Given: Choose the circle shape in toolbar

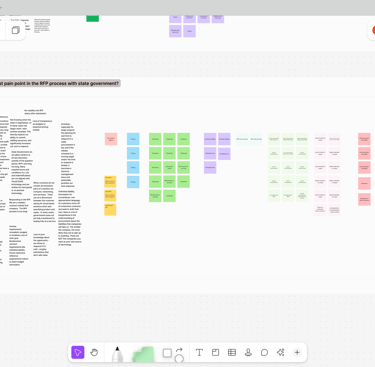Looking at the screenshot, I should click(179, 359).
